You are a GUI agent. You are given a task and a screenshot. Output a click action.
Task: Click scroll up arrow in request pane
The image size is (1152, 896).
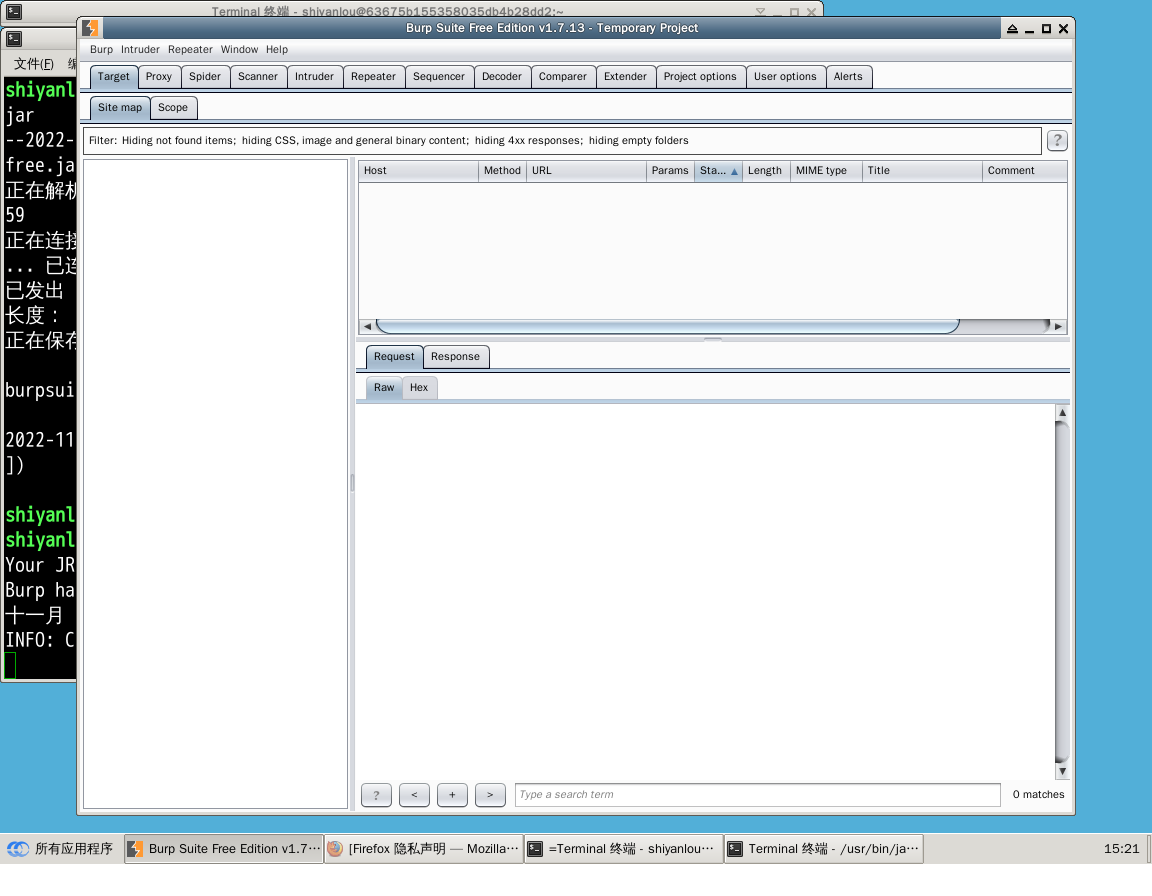(x=1062, y=413)
